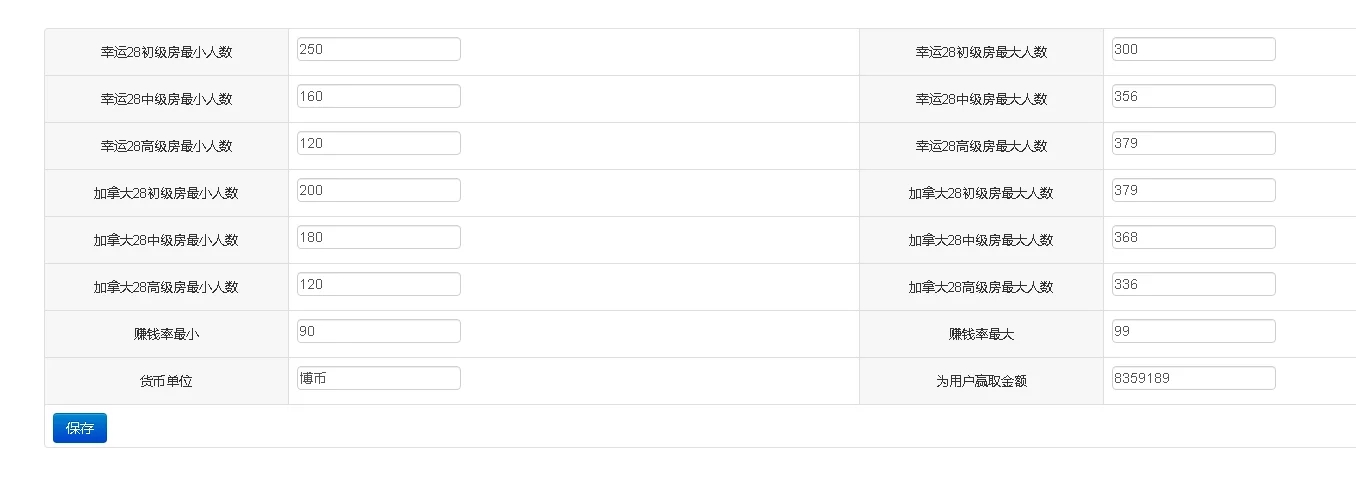Image resolution: width=1356 pixels, height=489 pixels.
Task: Click the 为用户赢取金额 amount input field
Action: (x=1193, y=378)
